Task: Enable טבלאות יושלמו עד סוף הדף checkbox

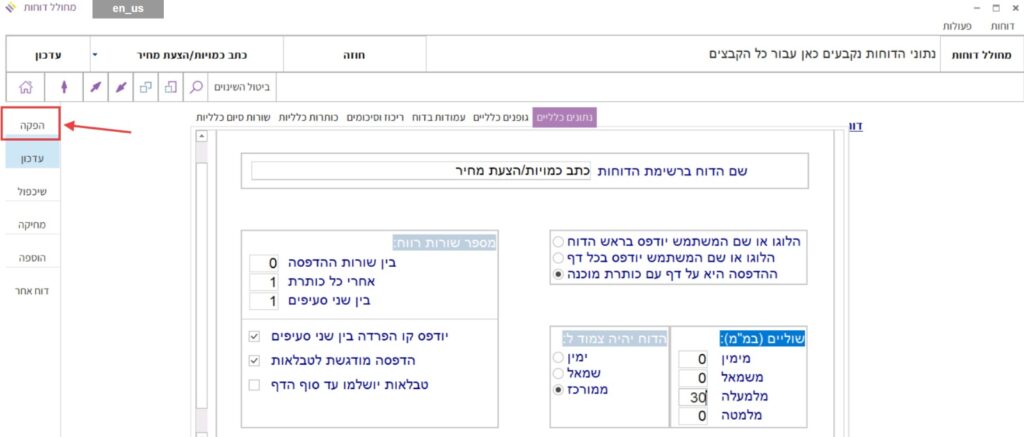Action: (x=254, y=384)
